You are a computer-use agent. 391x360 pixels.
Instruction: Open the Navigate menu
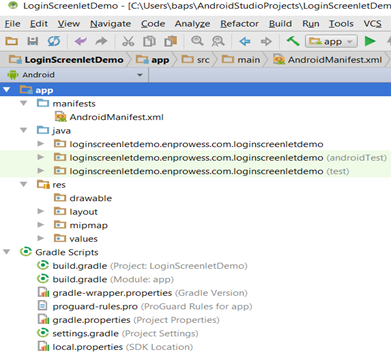point(110,24)
